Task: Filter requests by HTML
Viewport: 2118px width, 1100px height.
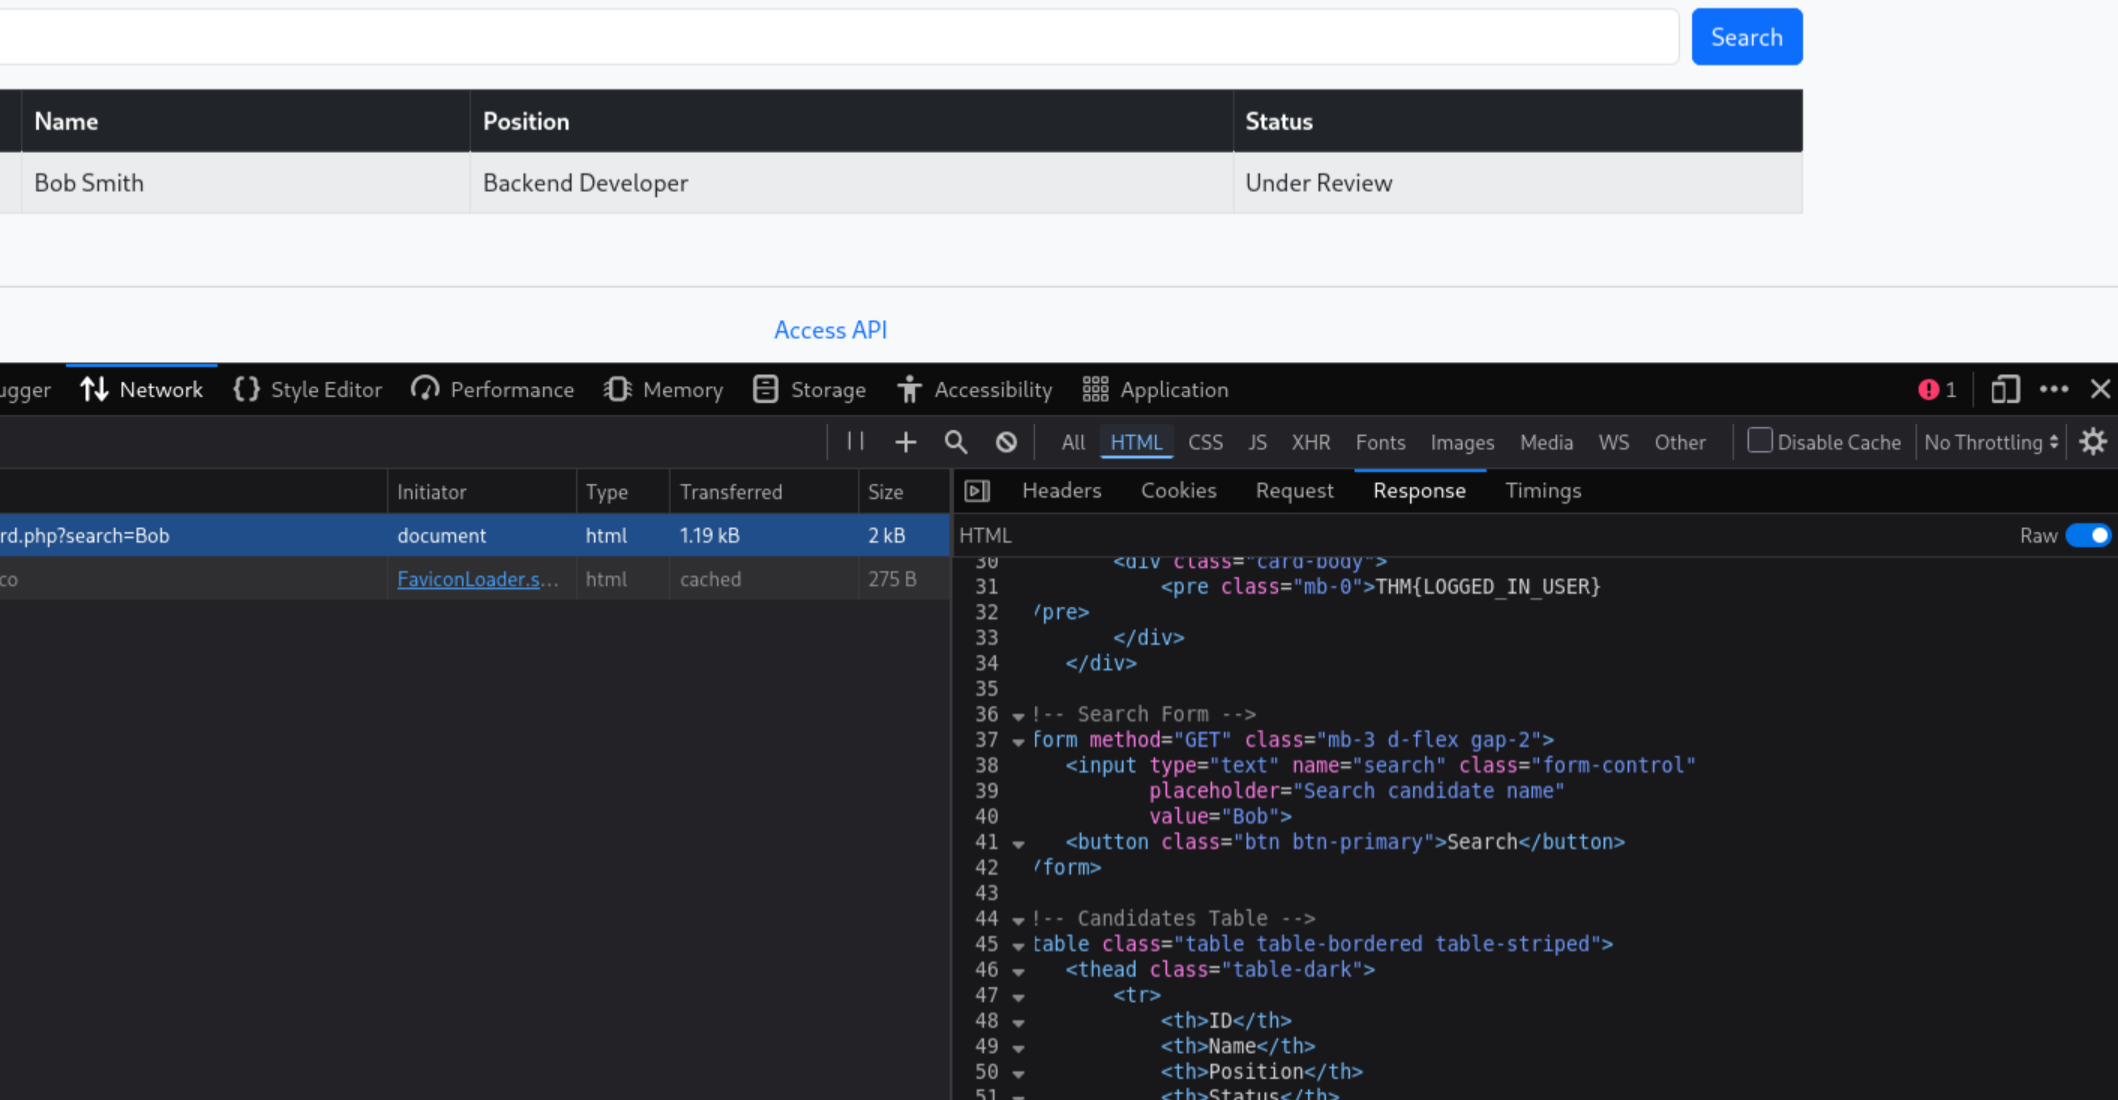Action: point(1136,442)
